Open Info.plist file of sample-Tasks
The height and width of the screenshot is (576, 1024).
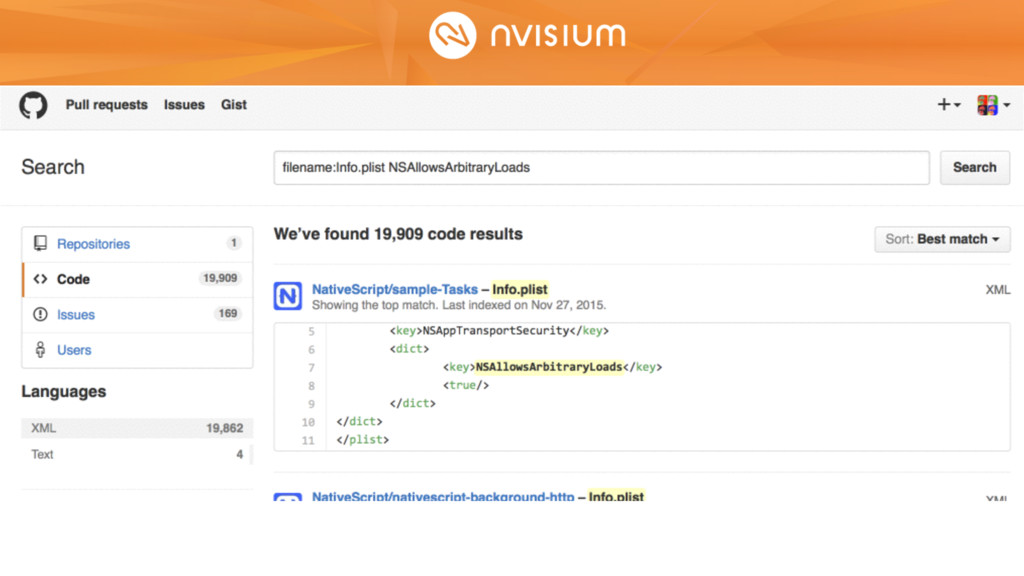[x=520, y=289]
